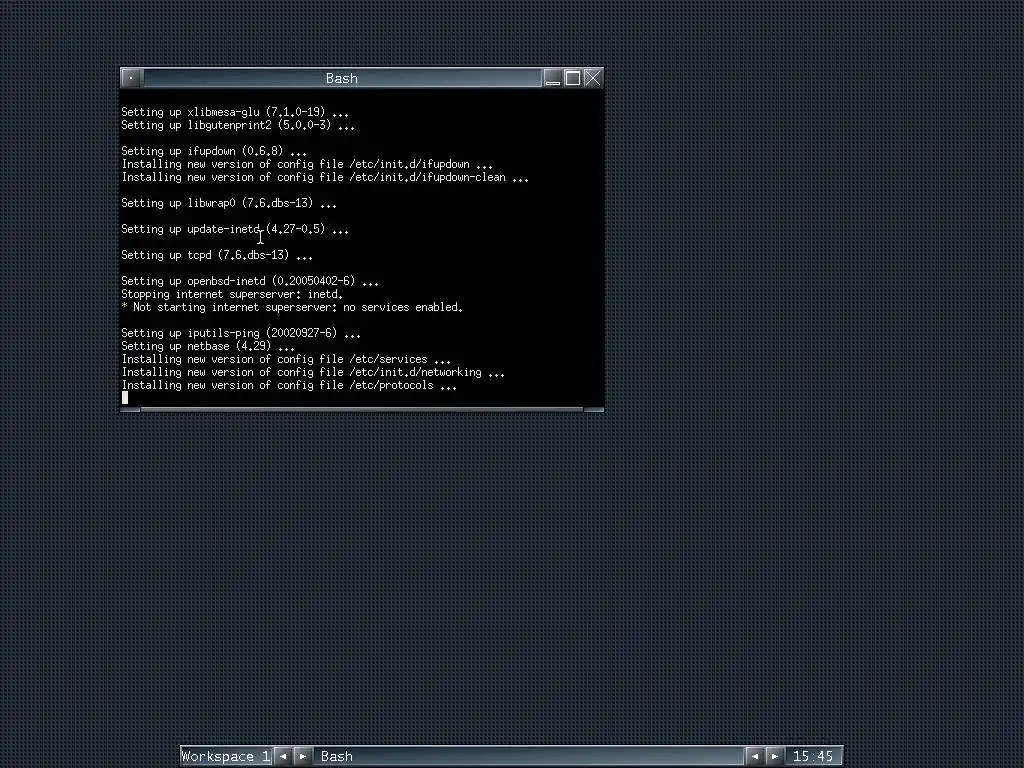Grab the left resize grip of Bash window
The height and width of the screenshot is (768, 1024).
pyautogui.click(x=131, y=409)
